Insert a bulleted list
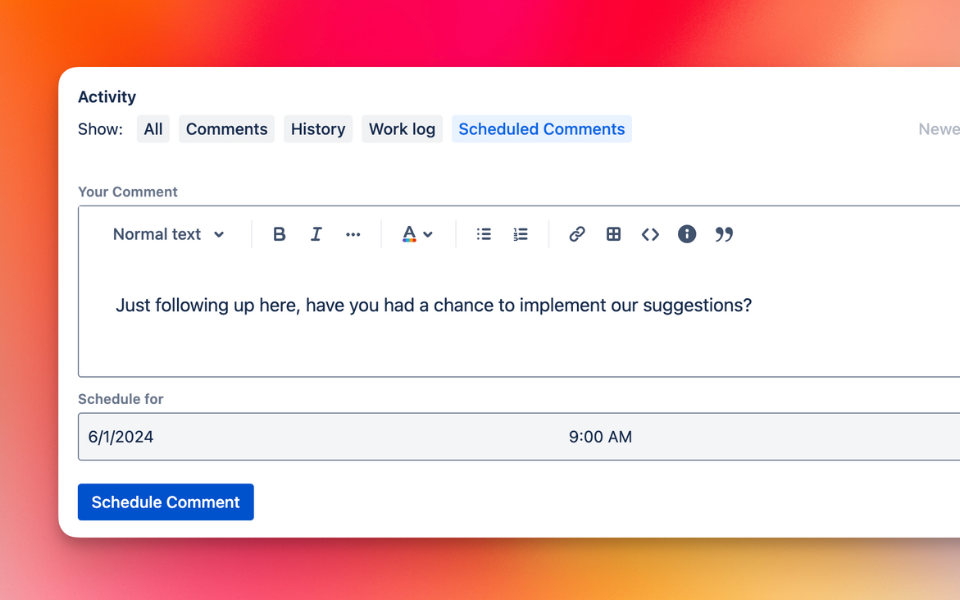This screenshot has width=960, height=600. (484, 234)
